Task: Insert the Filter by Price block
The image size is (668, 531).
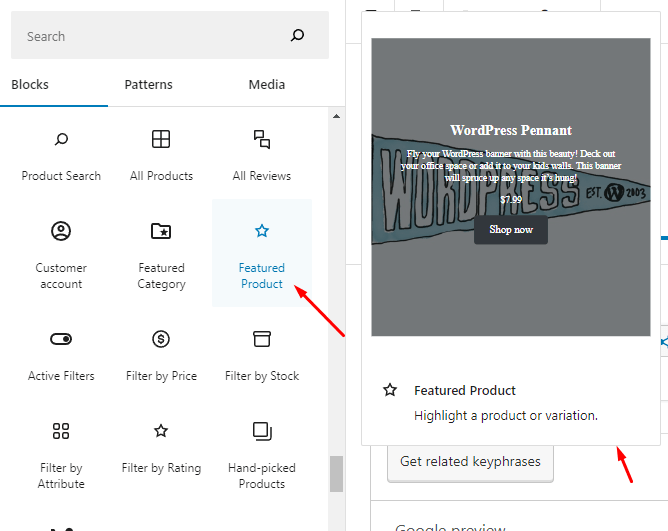Action: pyautogui.click(x=161, y=354)
